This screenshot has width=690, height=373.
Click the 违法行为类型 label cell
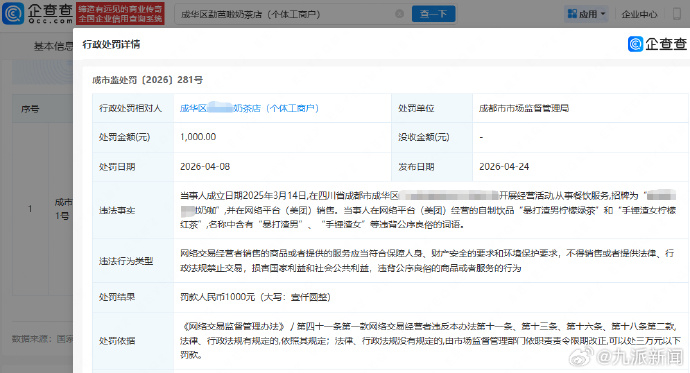133,261
